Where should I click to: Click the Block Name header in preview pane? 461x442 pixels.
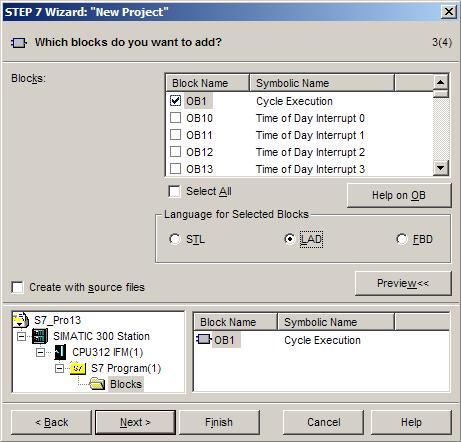pyautogui.click(x=236, y=322)
